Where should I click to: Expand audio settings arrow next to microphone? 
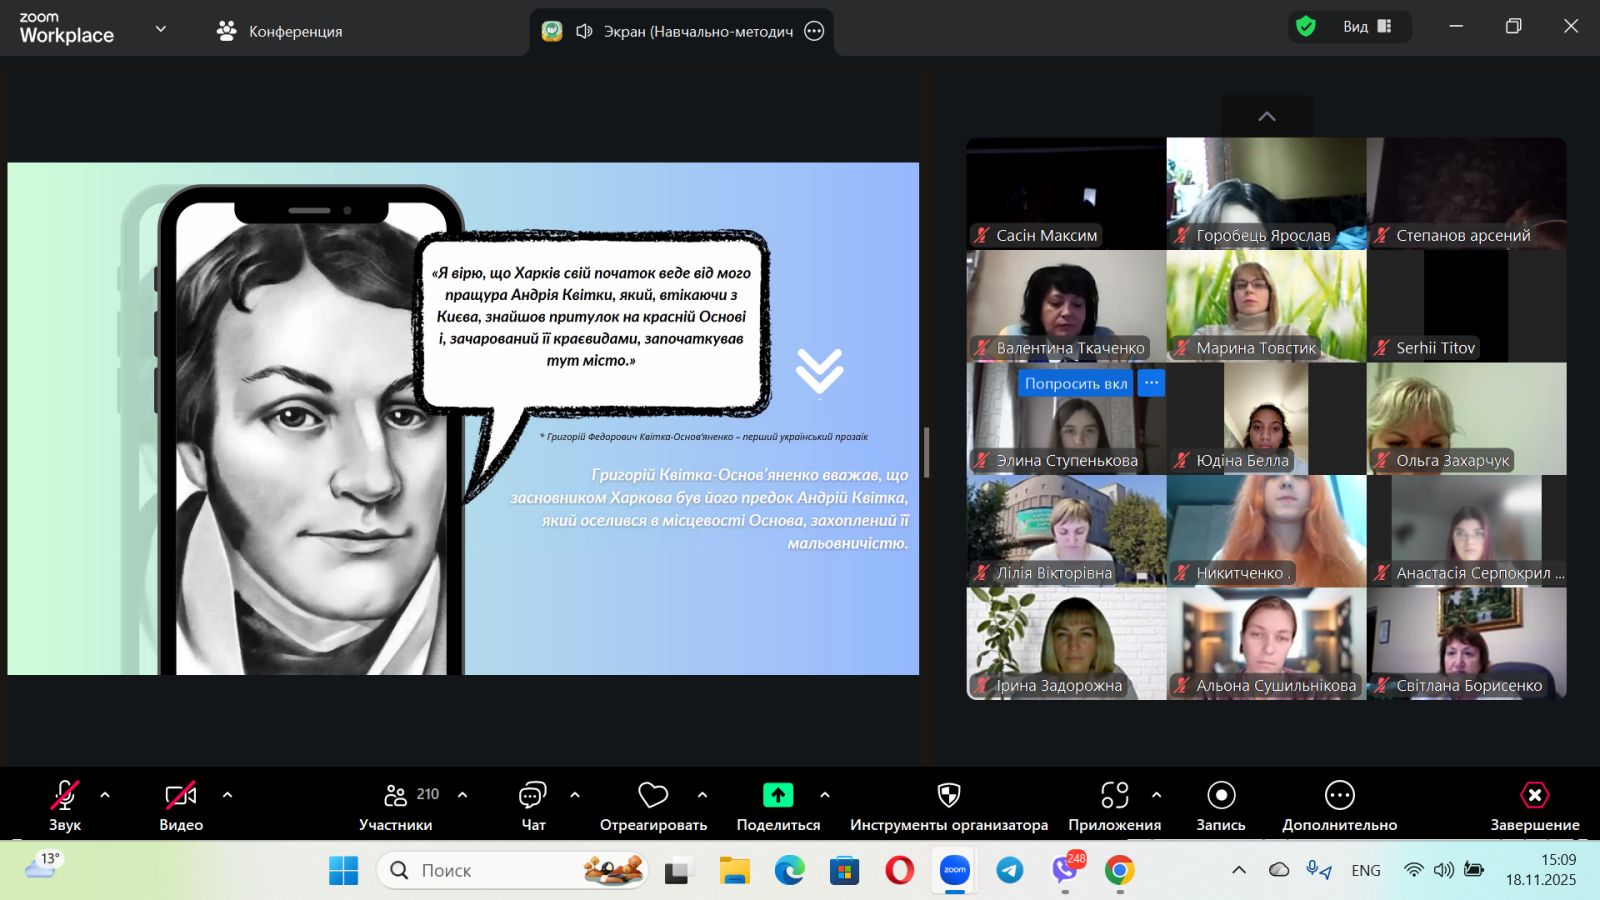pyautogui.click(x=105, y=796)
